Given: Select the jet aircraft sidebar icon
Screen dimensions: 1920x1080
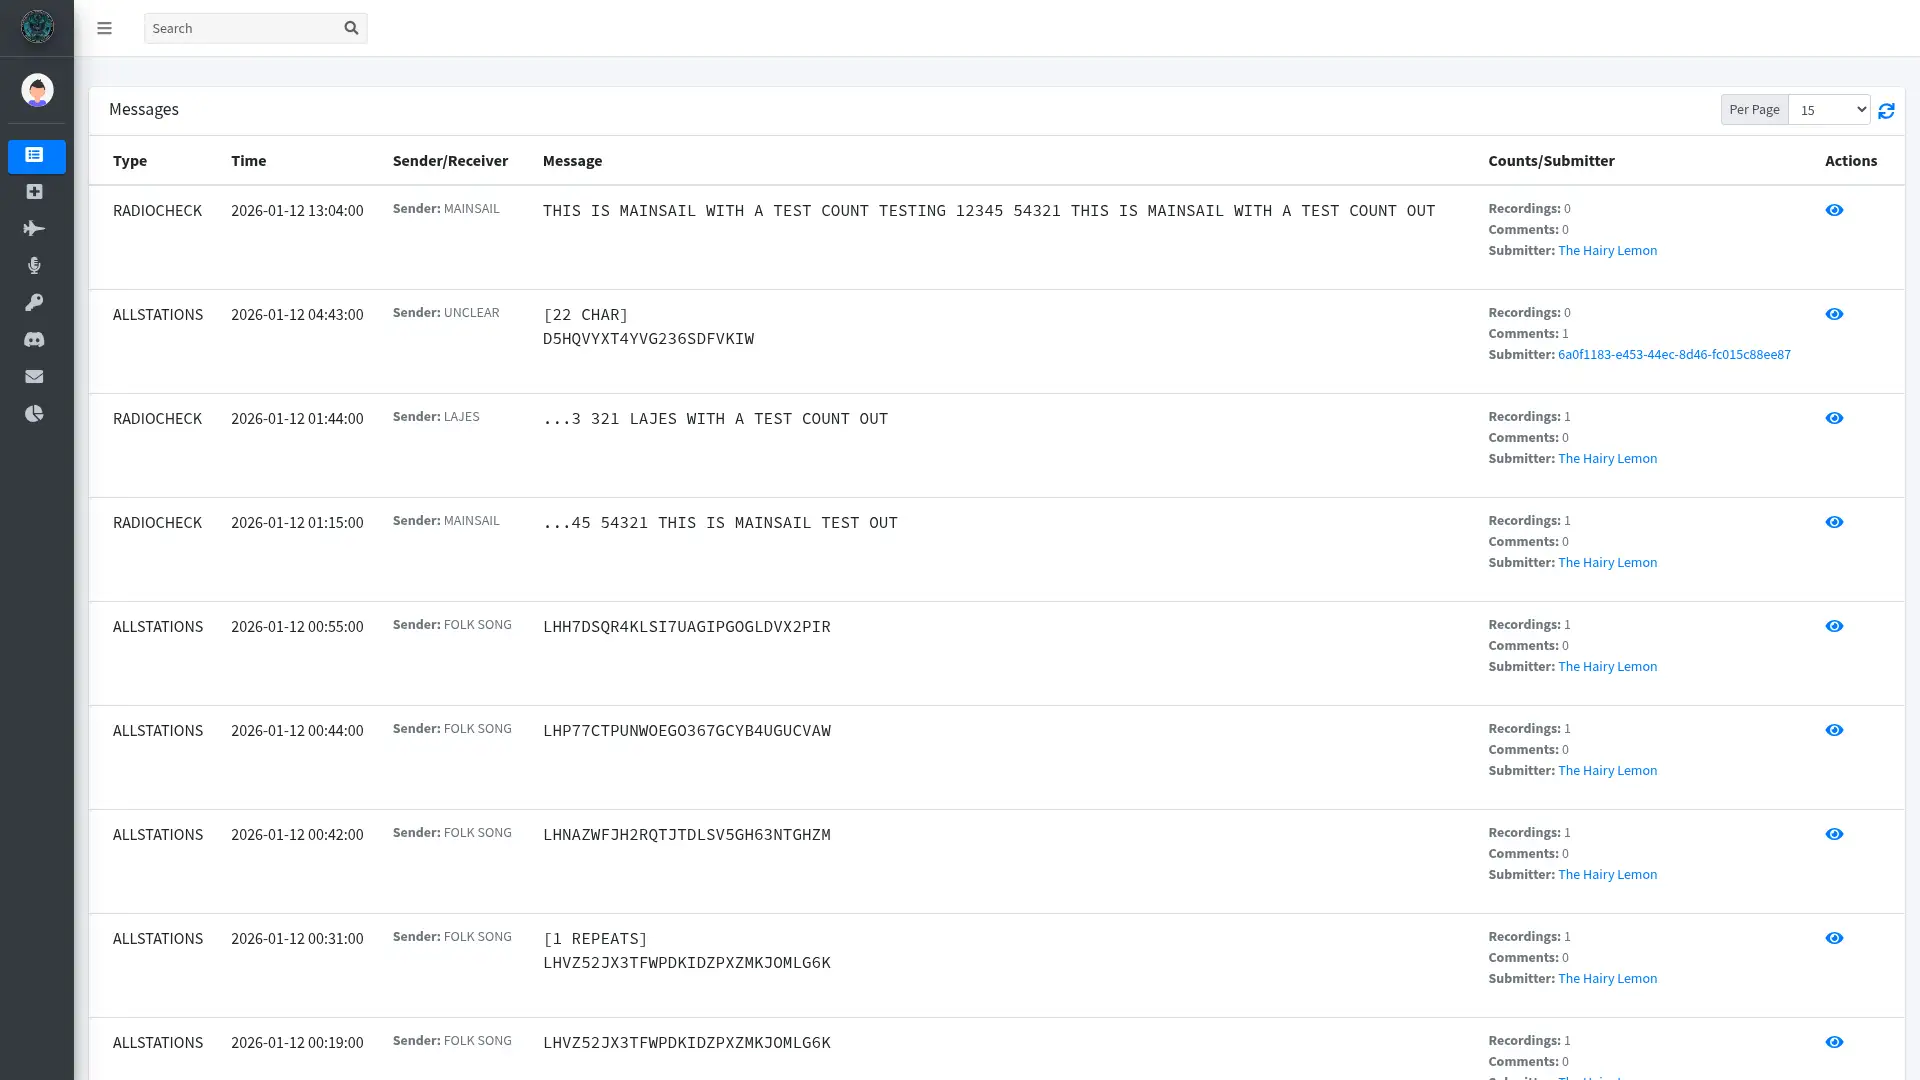Looking at the screenshot, I should point(34,228).
